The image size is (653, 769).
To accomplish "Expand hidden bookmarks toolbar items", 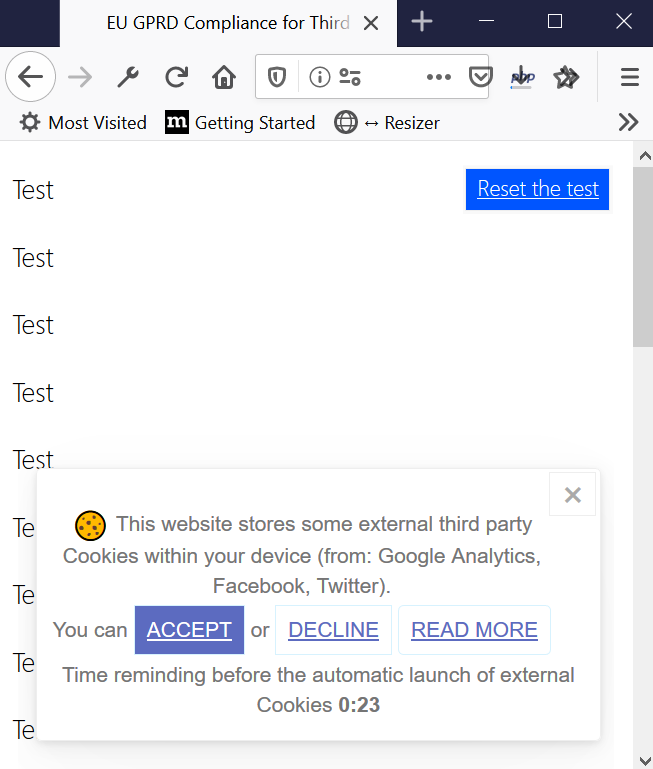I will [x=628, y=122].
